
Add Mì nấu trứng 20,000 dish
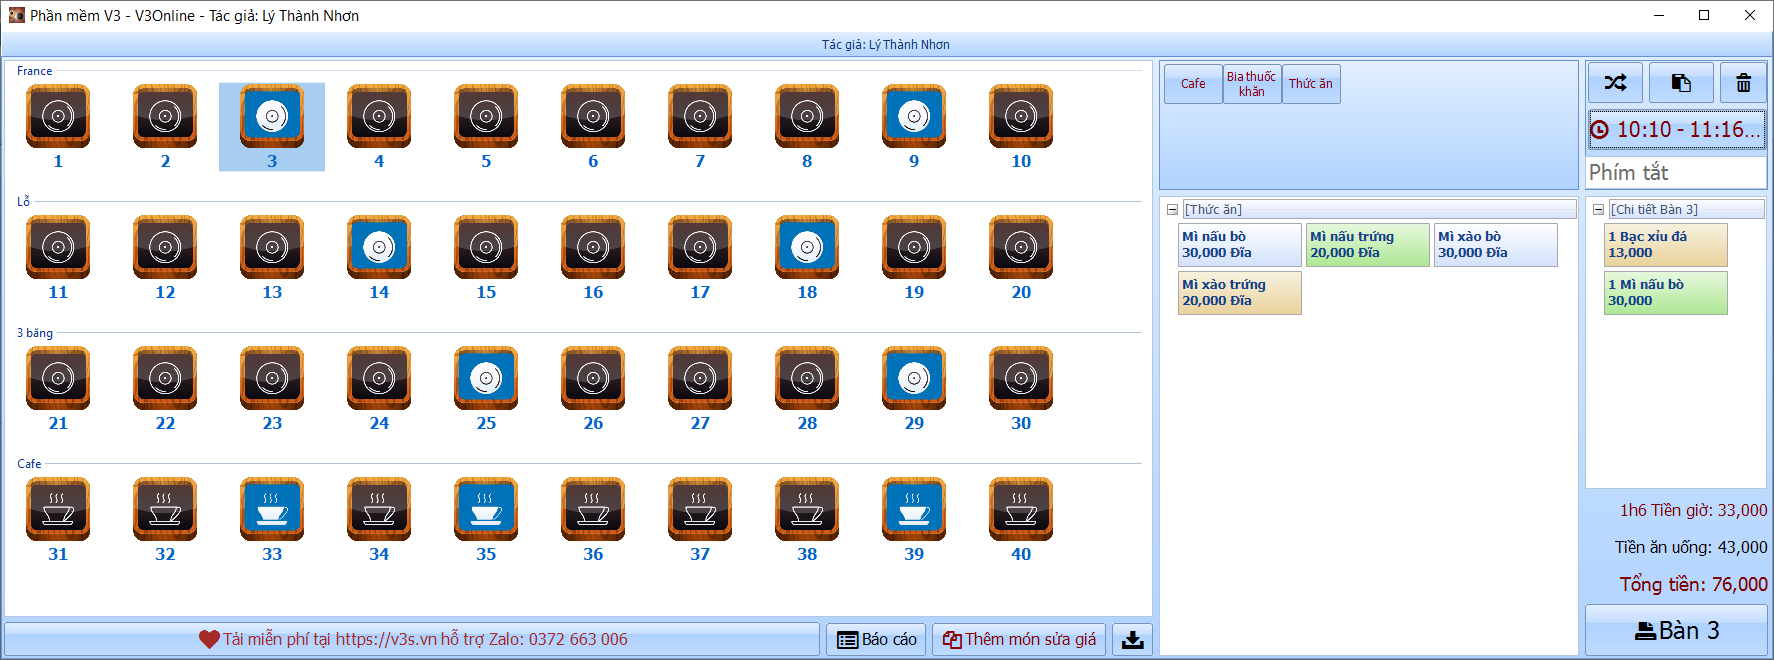(x=1368, y=245)
